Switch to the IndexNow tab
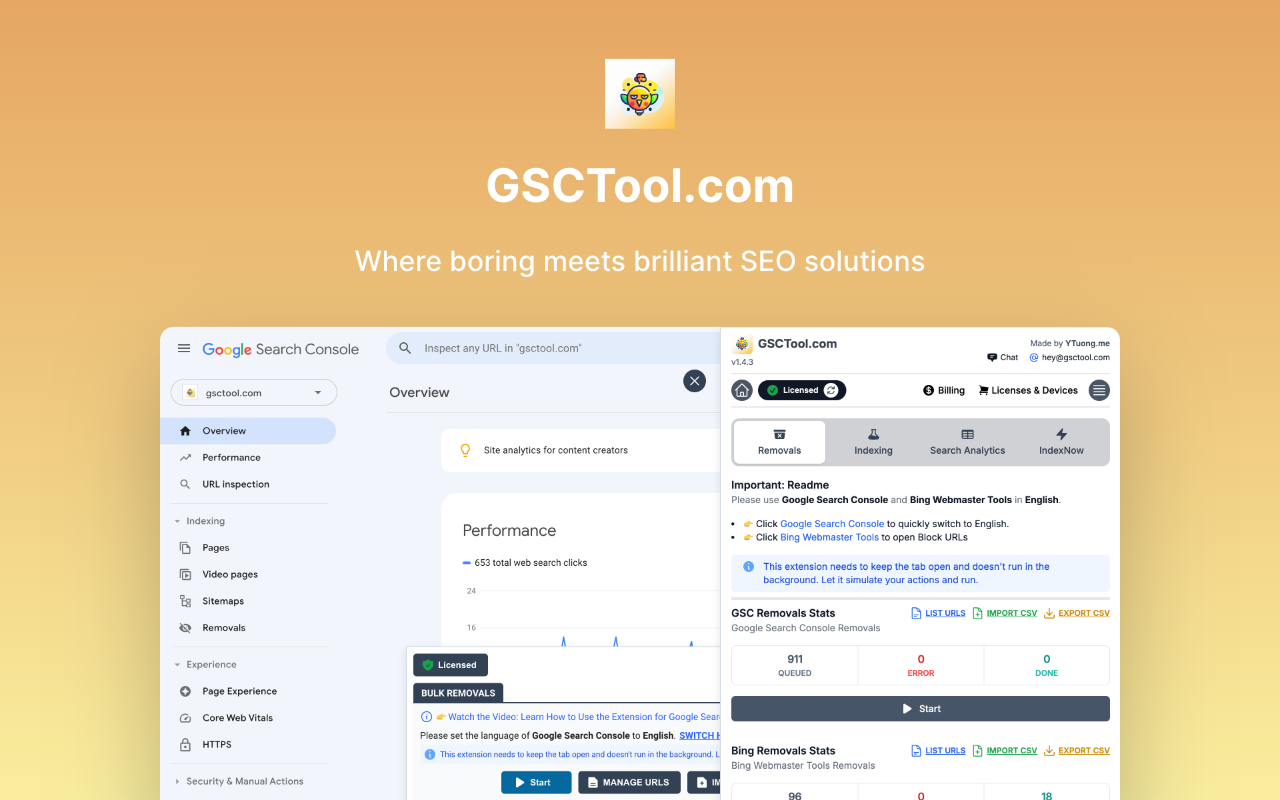Screen dimensions: 1280x800 1061,442
